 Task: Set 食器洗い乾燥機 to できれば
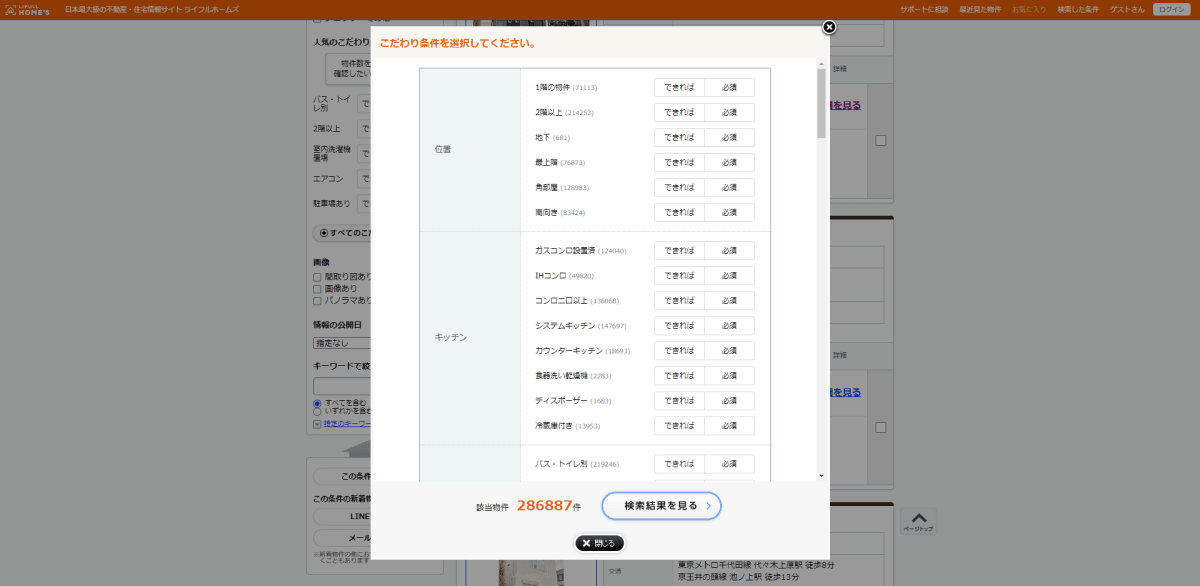tap(680, 376)
